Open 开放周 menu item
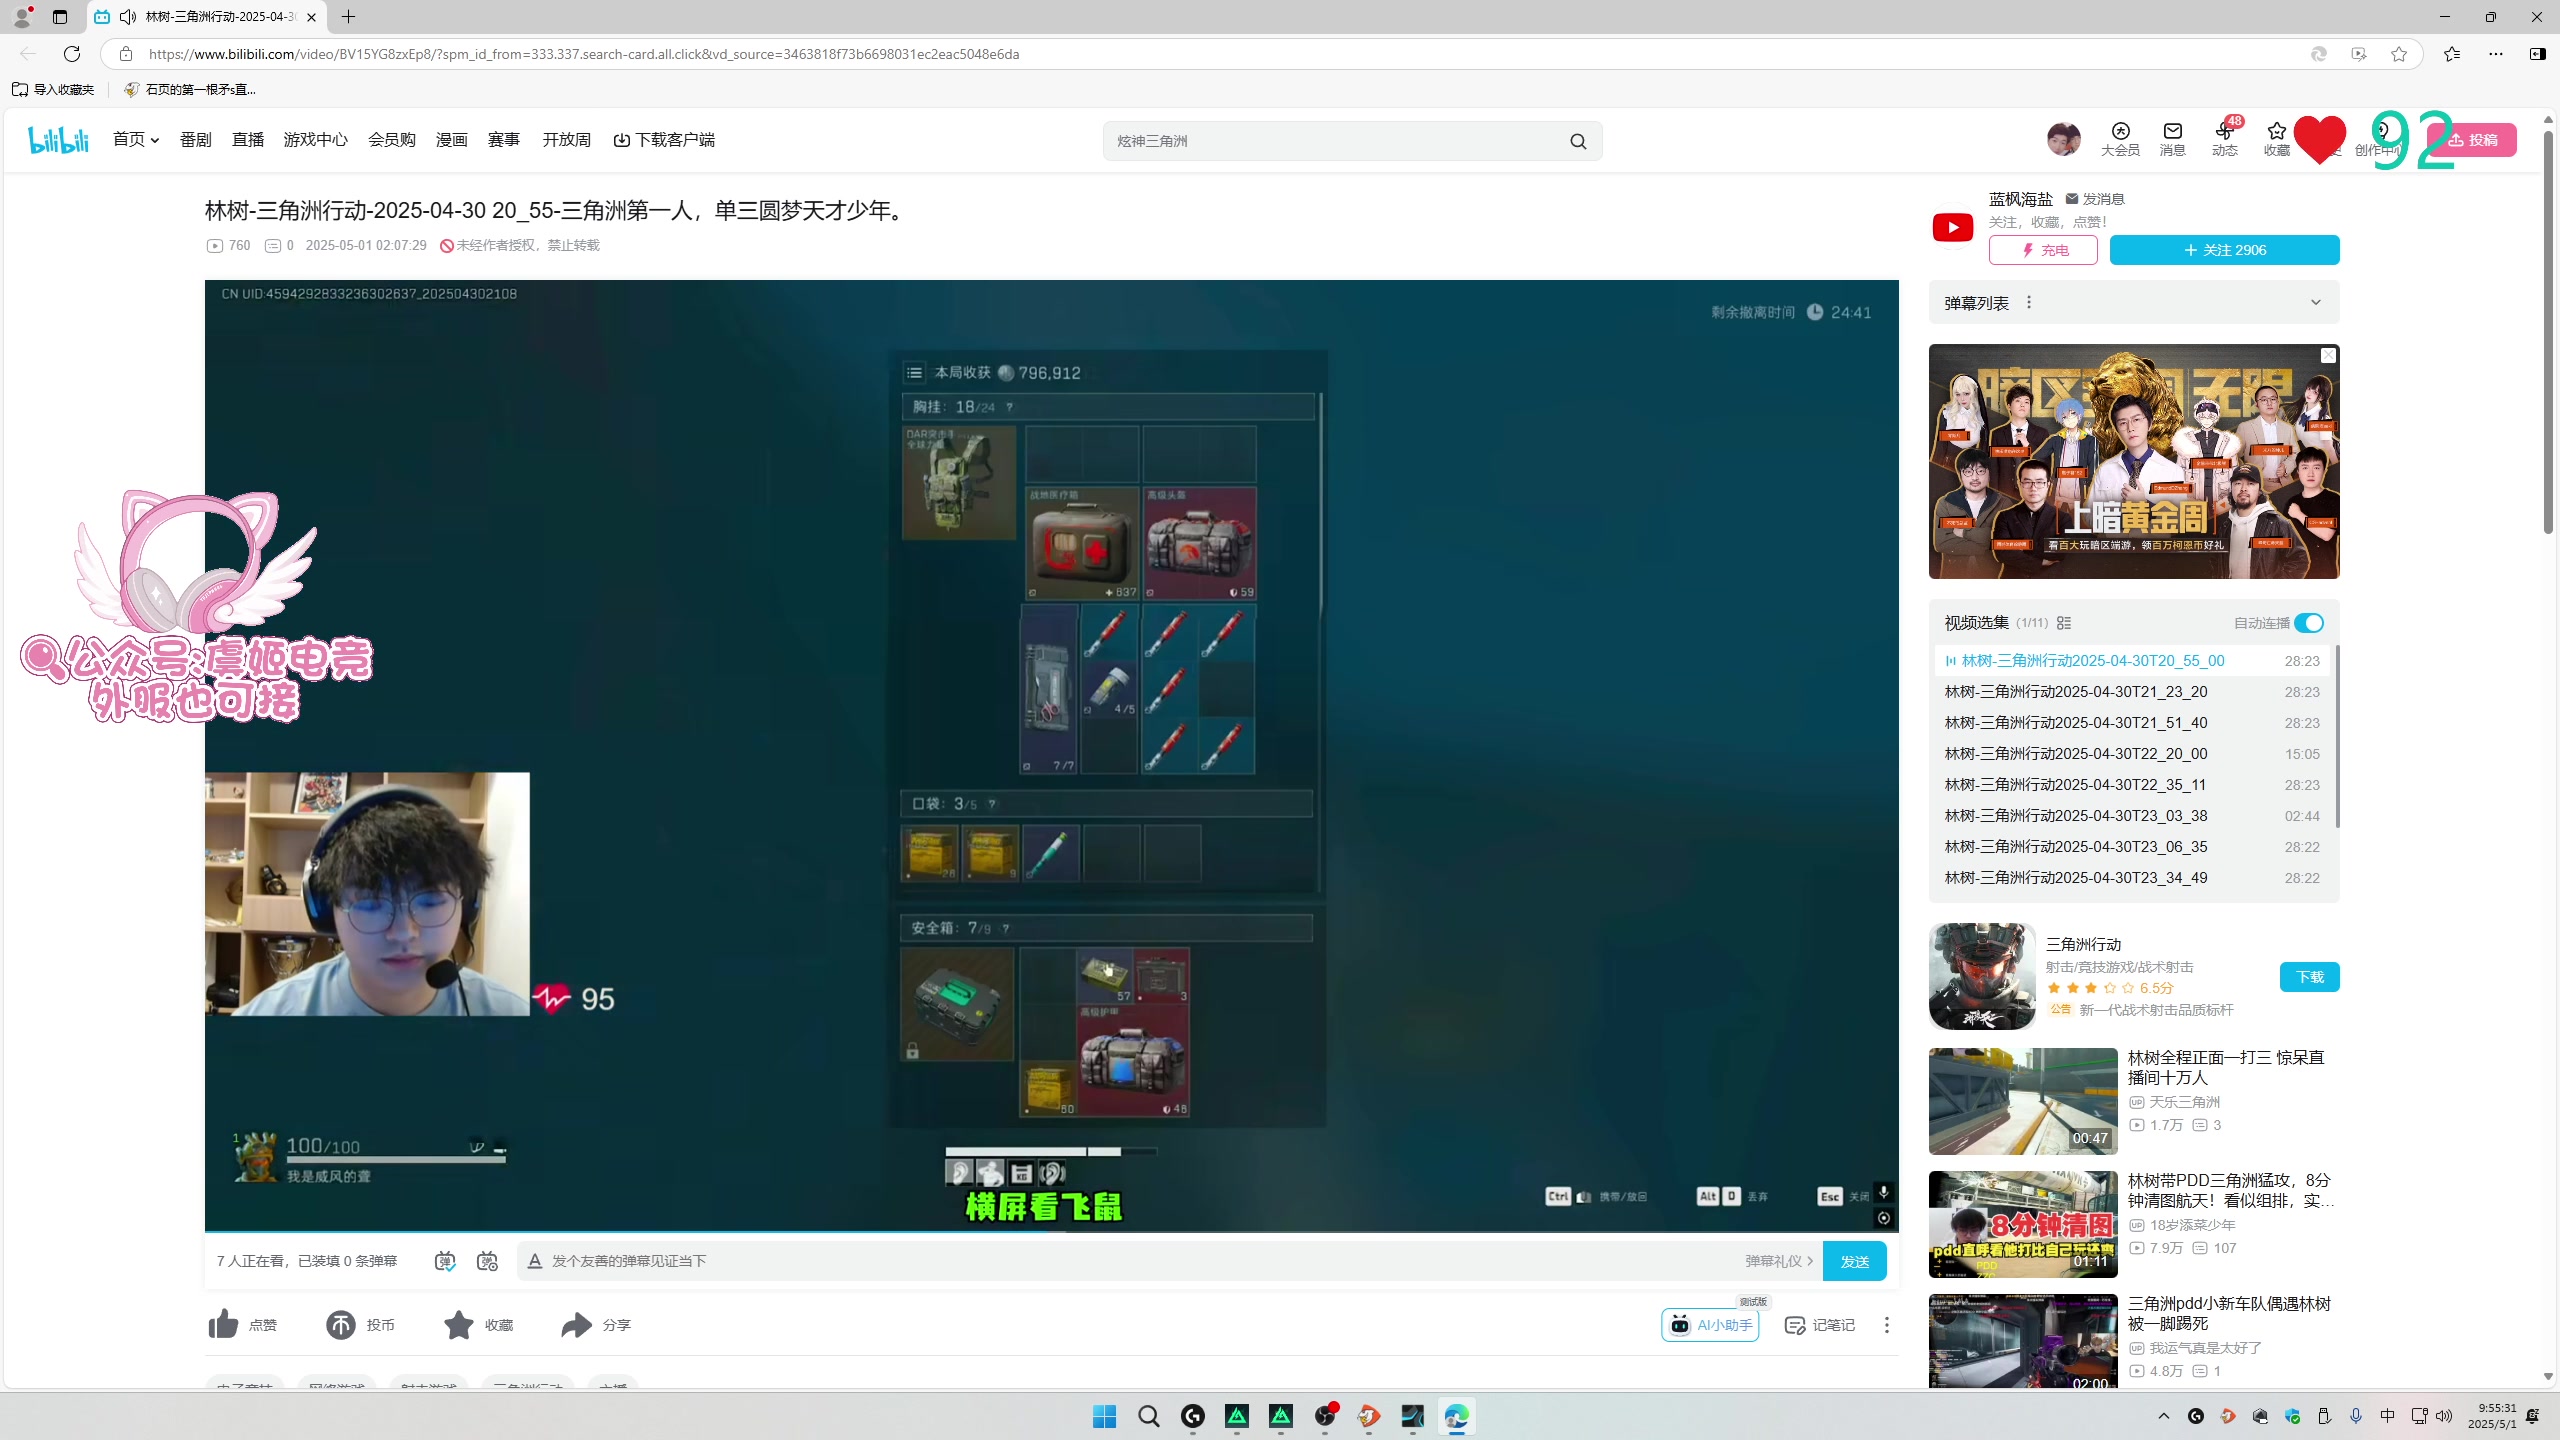Screen dimensions: 2560x1440 pyautogui.click(x=567, y=140)
